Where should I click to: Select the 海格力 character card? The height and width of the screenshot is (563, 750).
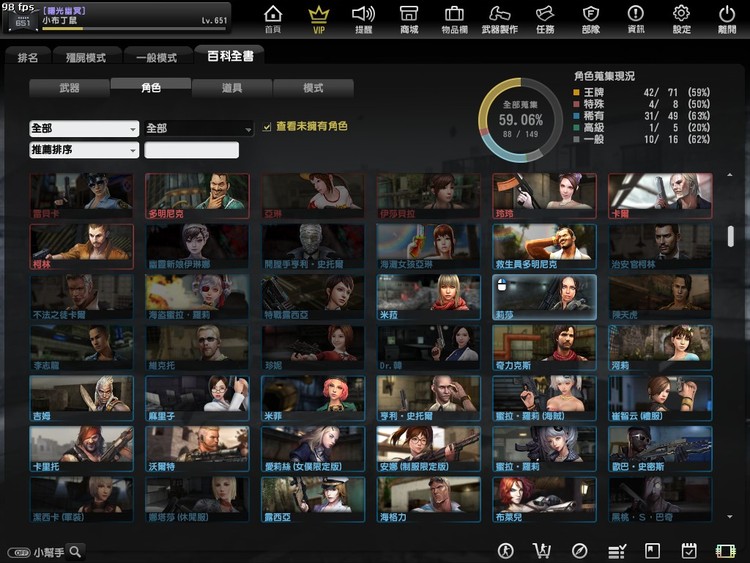click(x=429, y=499)
